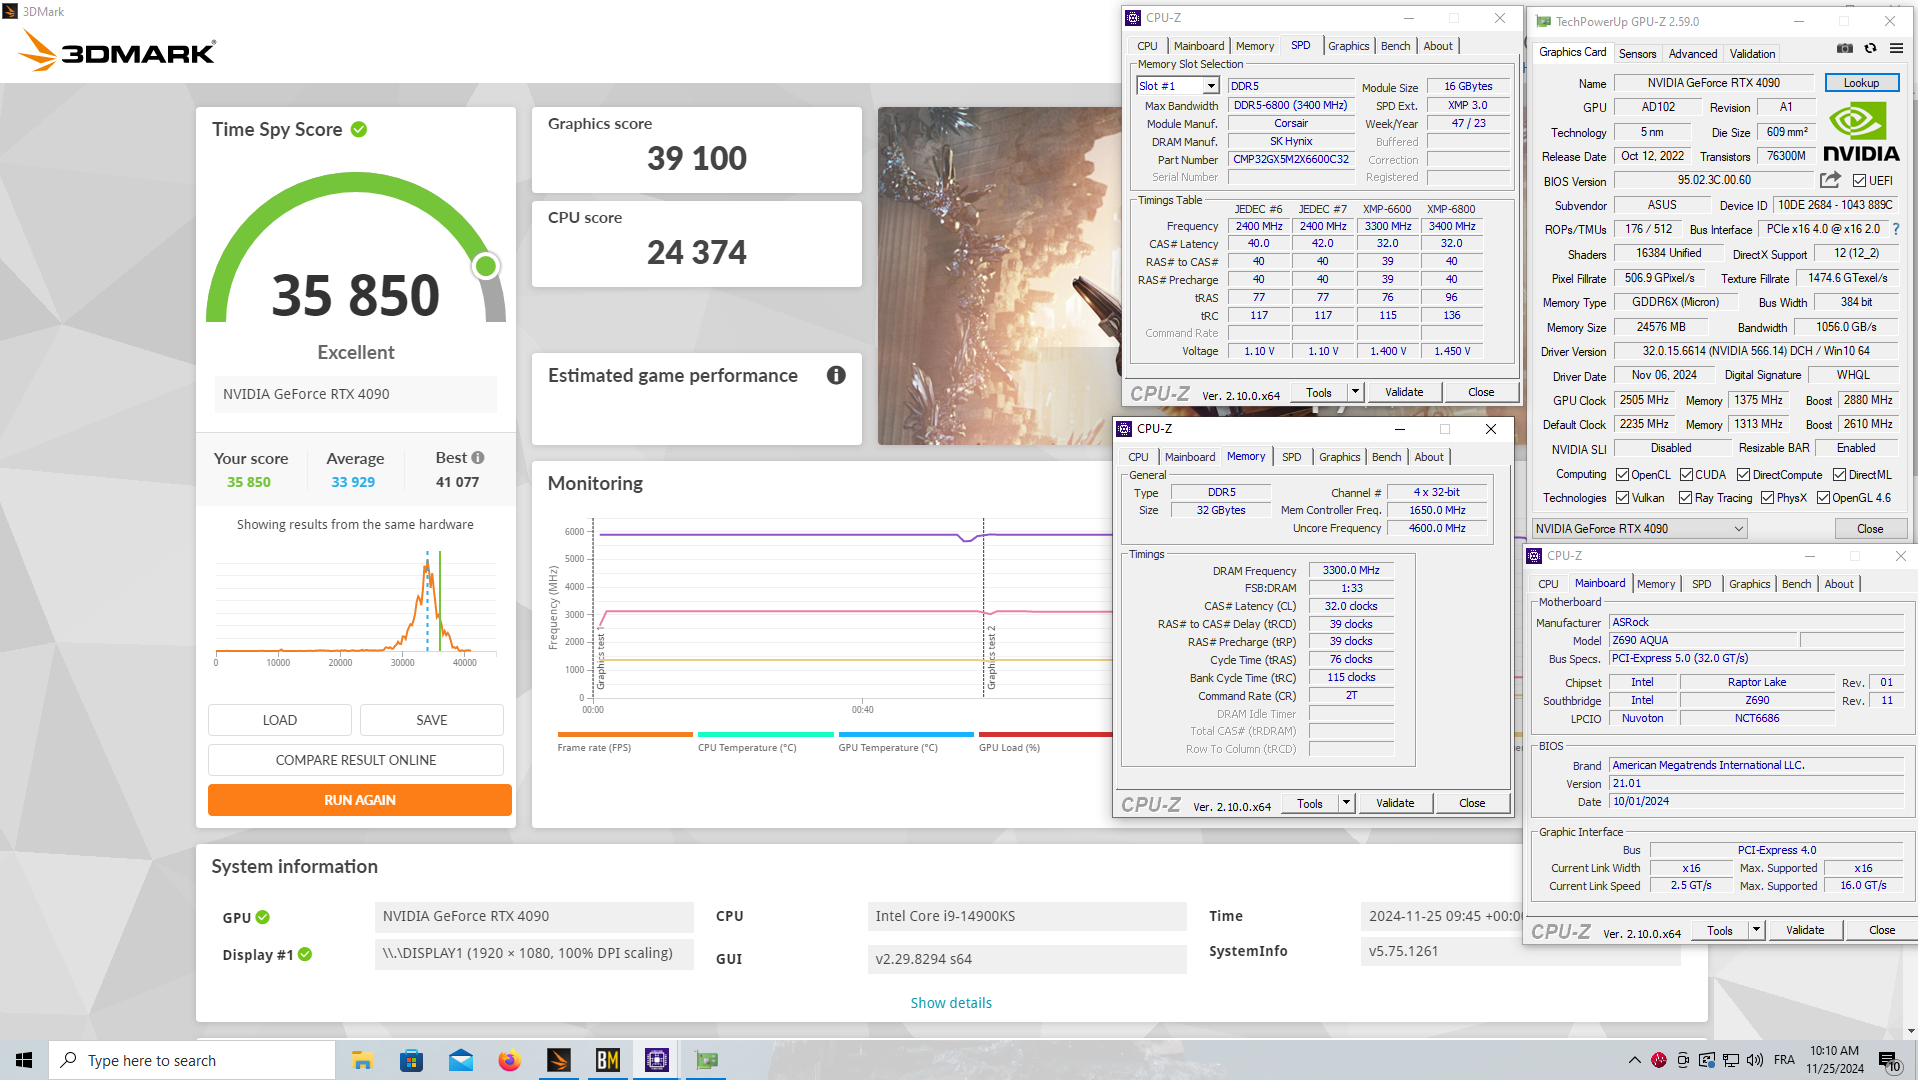The width and height of the screenshot is (1918, 1080).
Task: Switch to Advanced tab in GPU-Z
Action: coord(1693,54)
